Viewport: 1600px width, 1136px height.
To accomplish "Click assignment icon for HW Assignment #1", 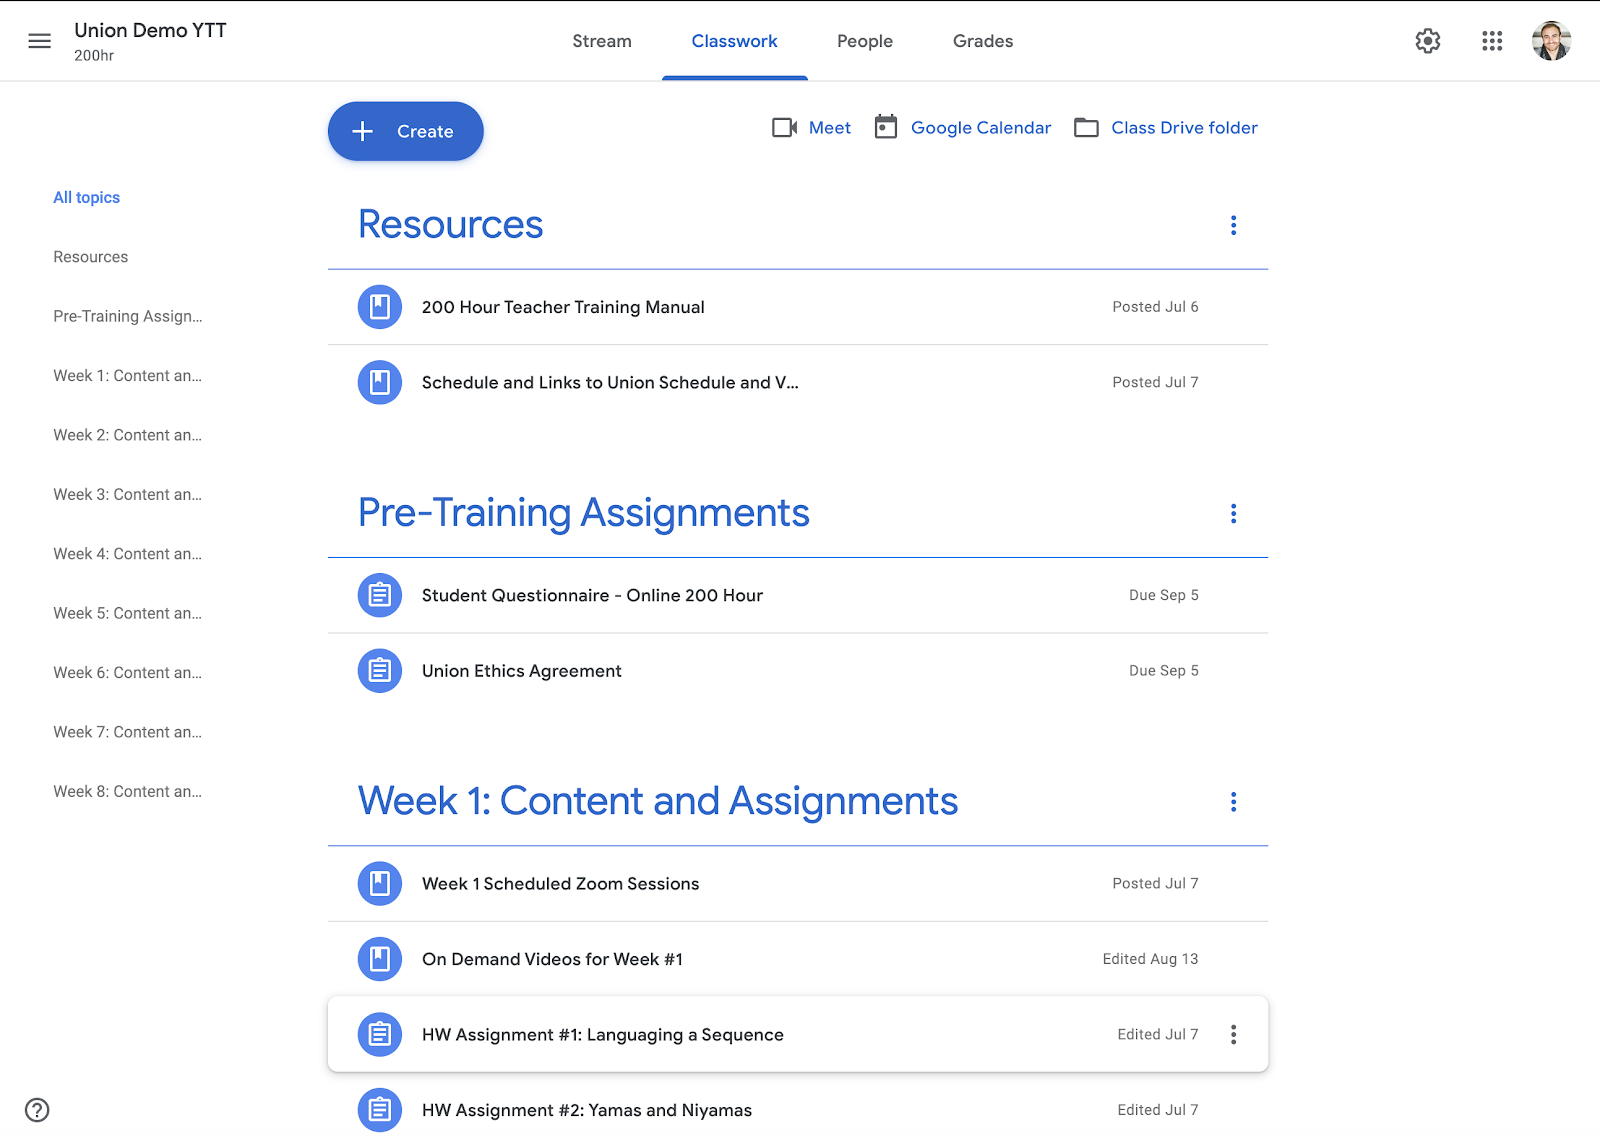I will coord(380,1034).
